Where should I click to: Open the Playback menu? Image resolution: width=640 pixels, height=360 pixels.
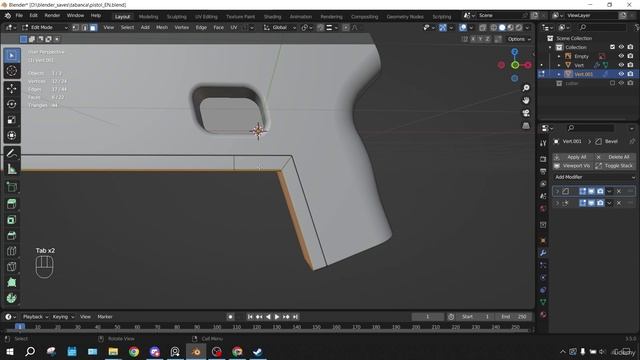pyautogui.click(x=35, y=317)
